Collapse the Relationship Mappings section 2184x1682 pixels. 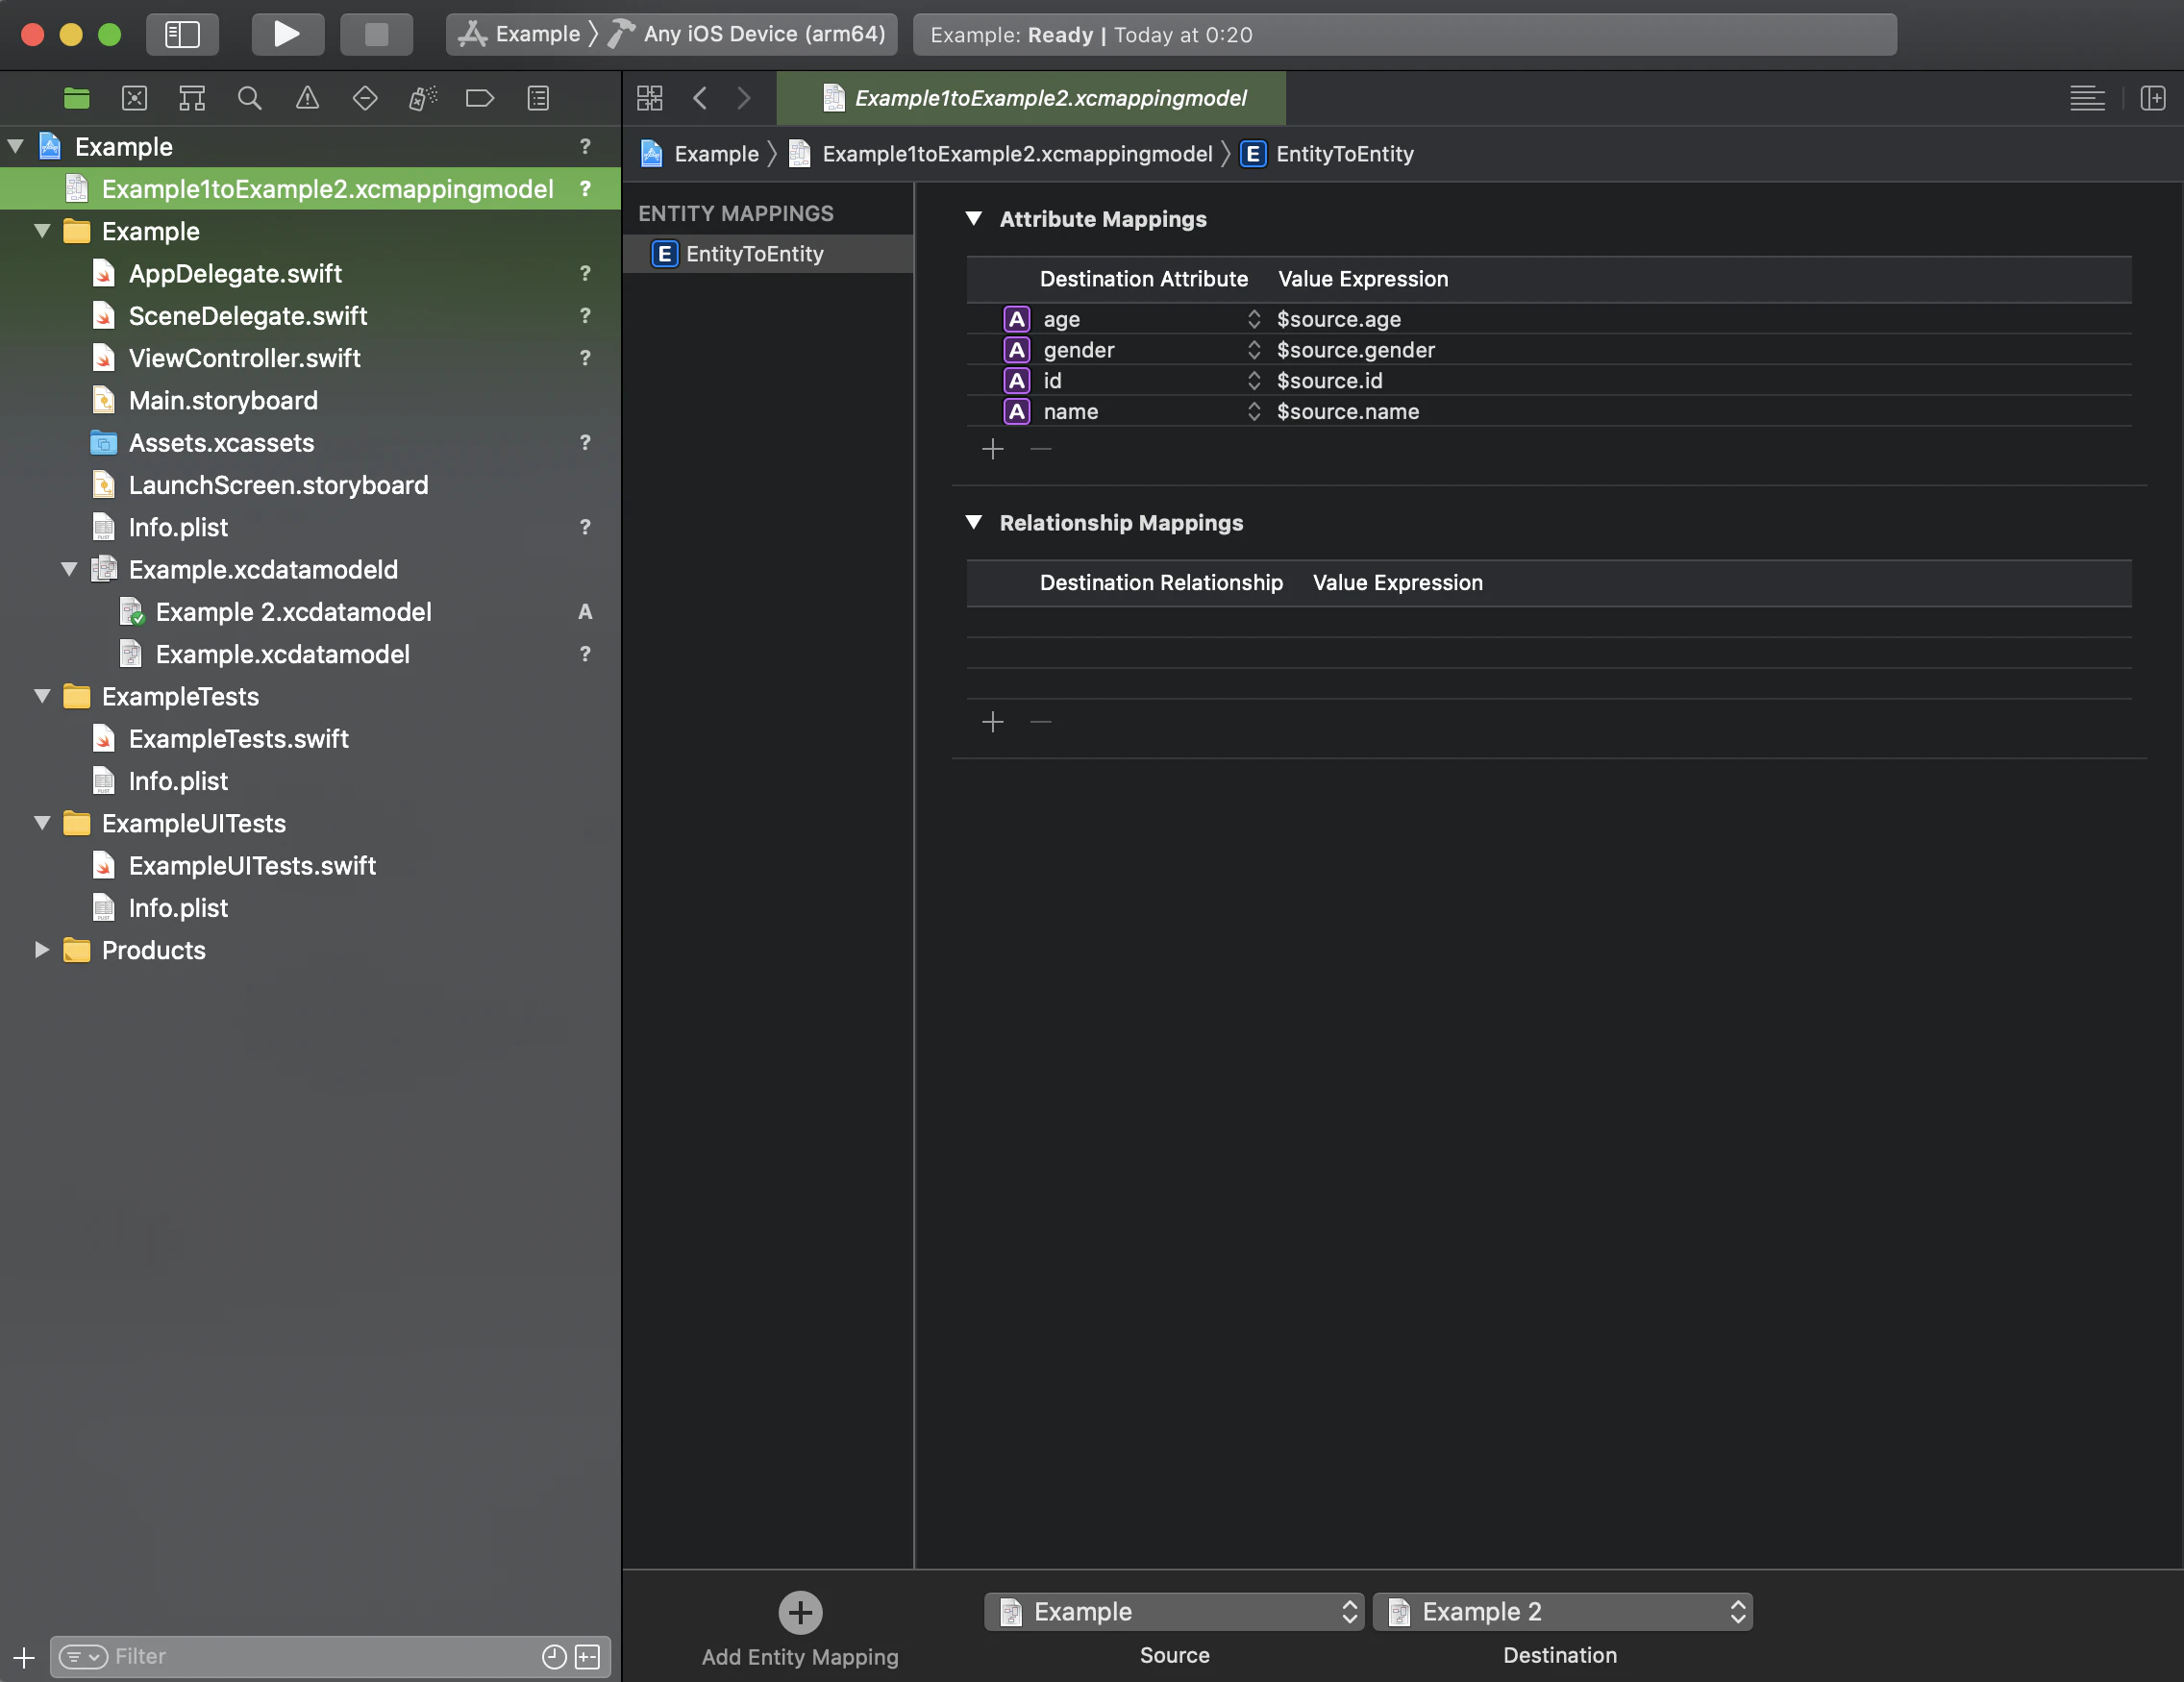(973, 523)
